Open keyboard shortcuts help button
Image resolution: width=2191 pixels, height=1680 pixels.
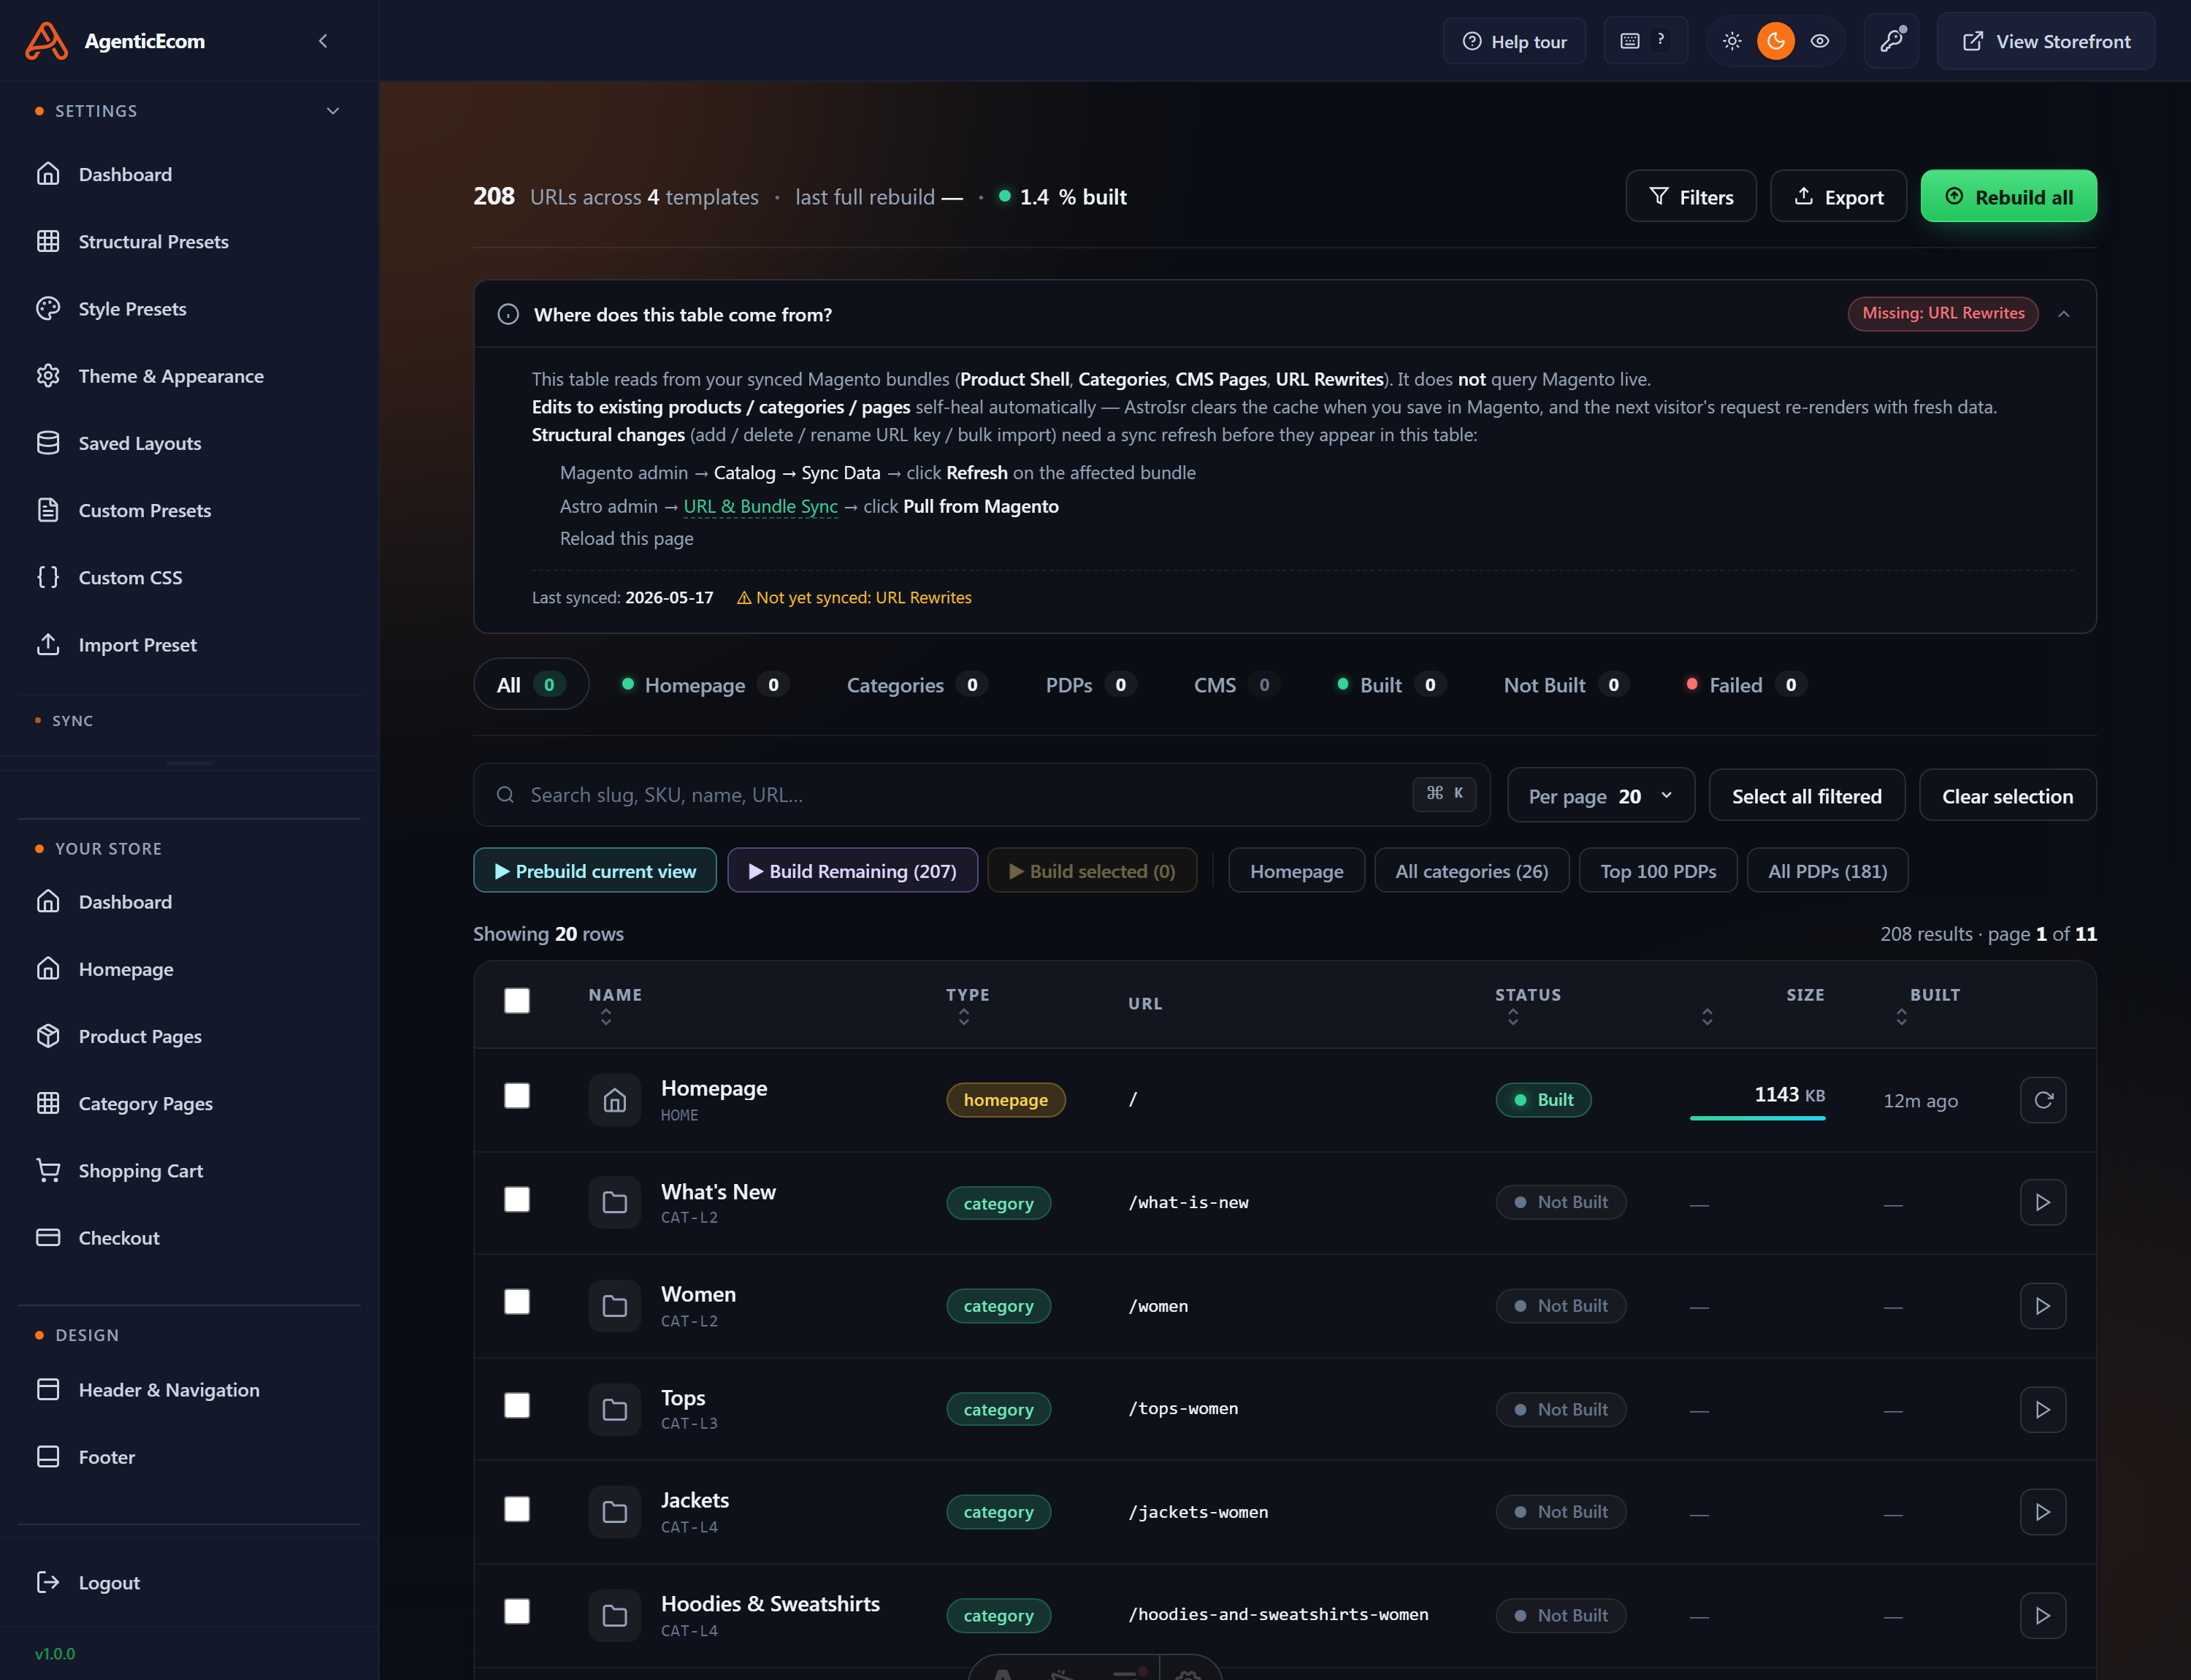pyautogui.click(x=1645, y=41)
